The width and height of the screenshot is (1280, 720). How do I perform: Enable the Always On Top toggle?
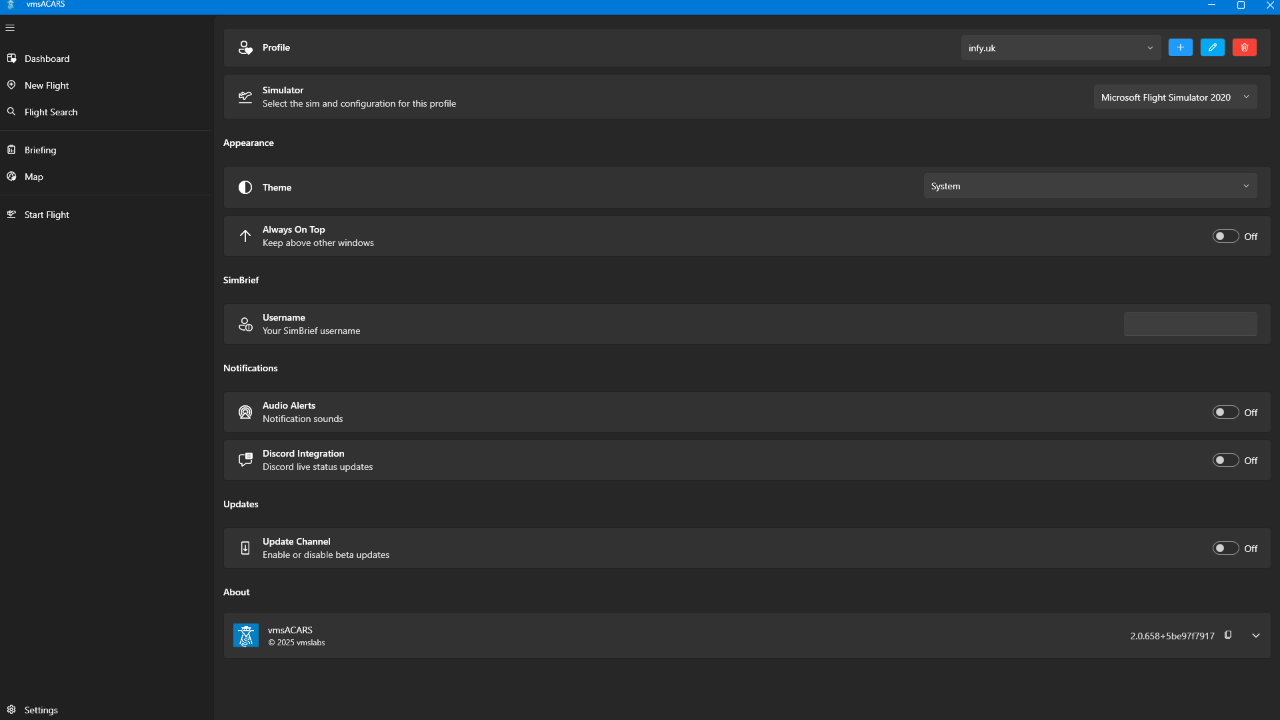click(x=1225, y=236)
